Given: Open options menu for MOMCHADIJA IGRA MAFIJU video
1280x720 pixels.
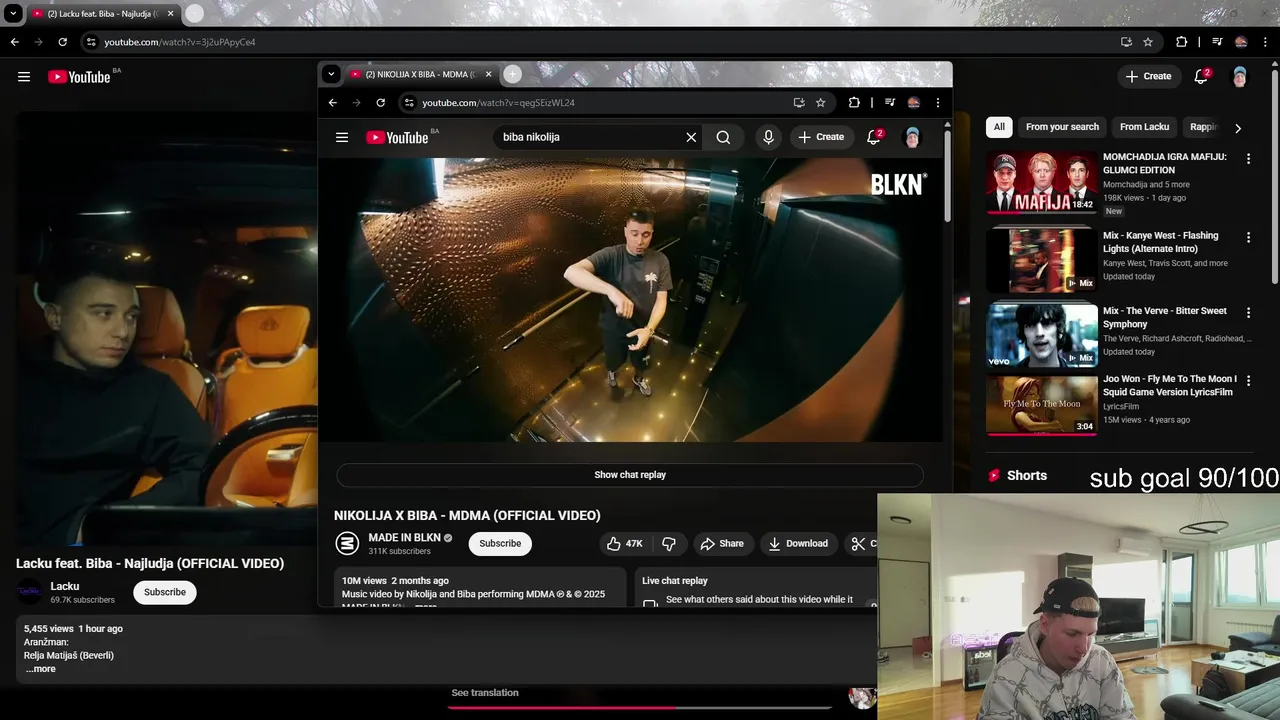Looking at the screenshot, I should click(1248, 158).
